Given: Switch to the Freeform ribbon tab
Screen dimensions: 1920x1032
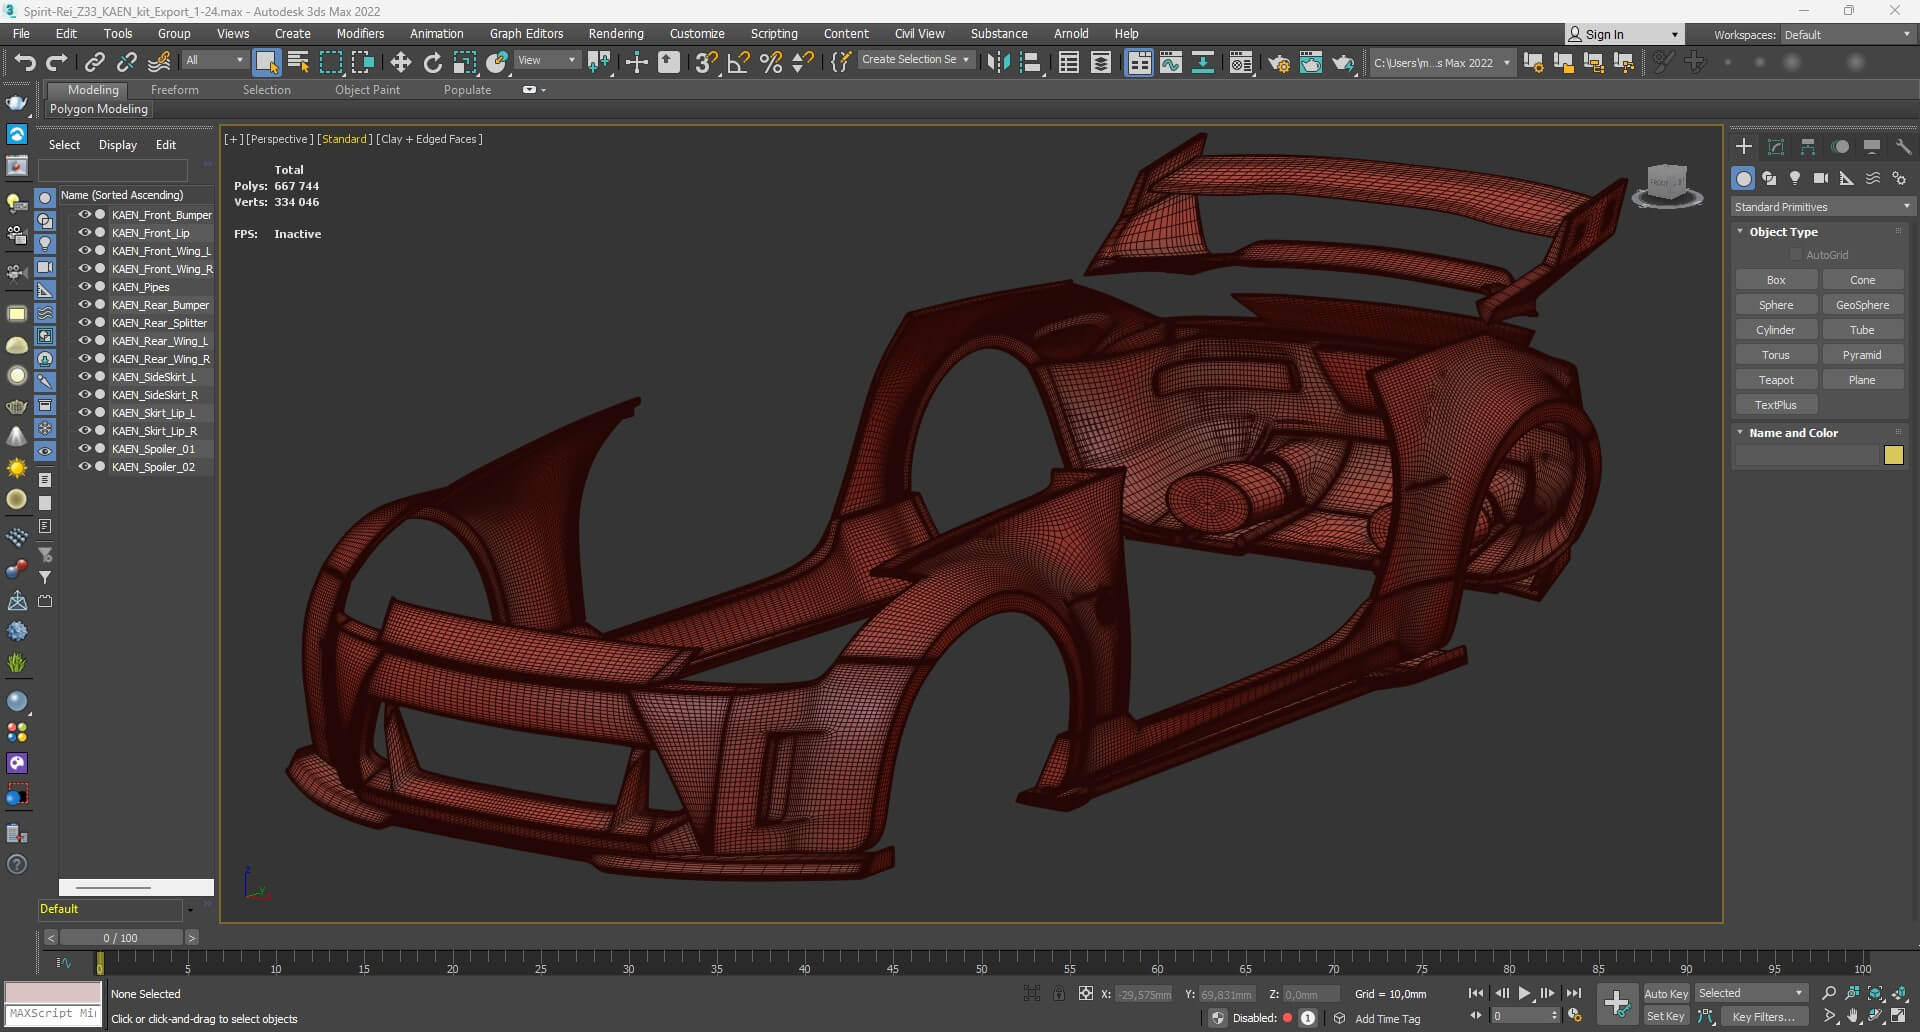Looking at the screenshot, I should 175,90.
